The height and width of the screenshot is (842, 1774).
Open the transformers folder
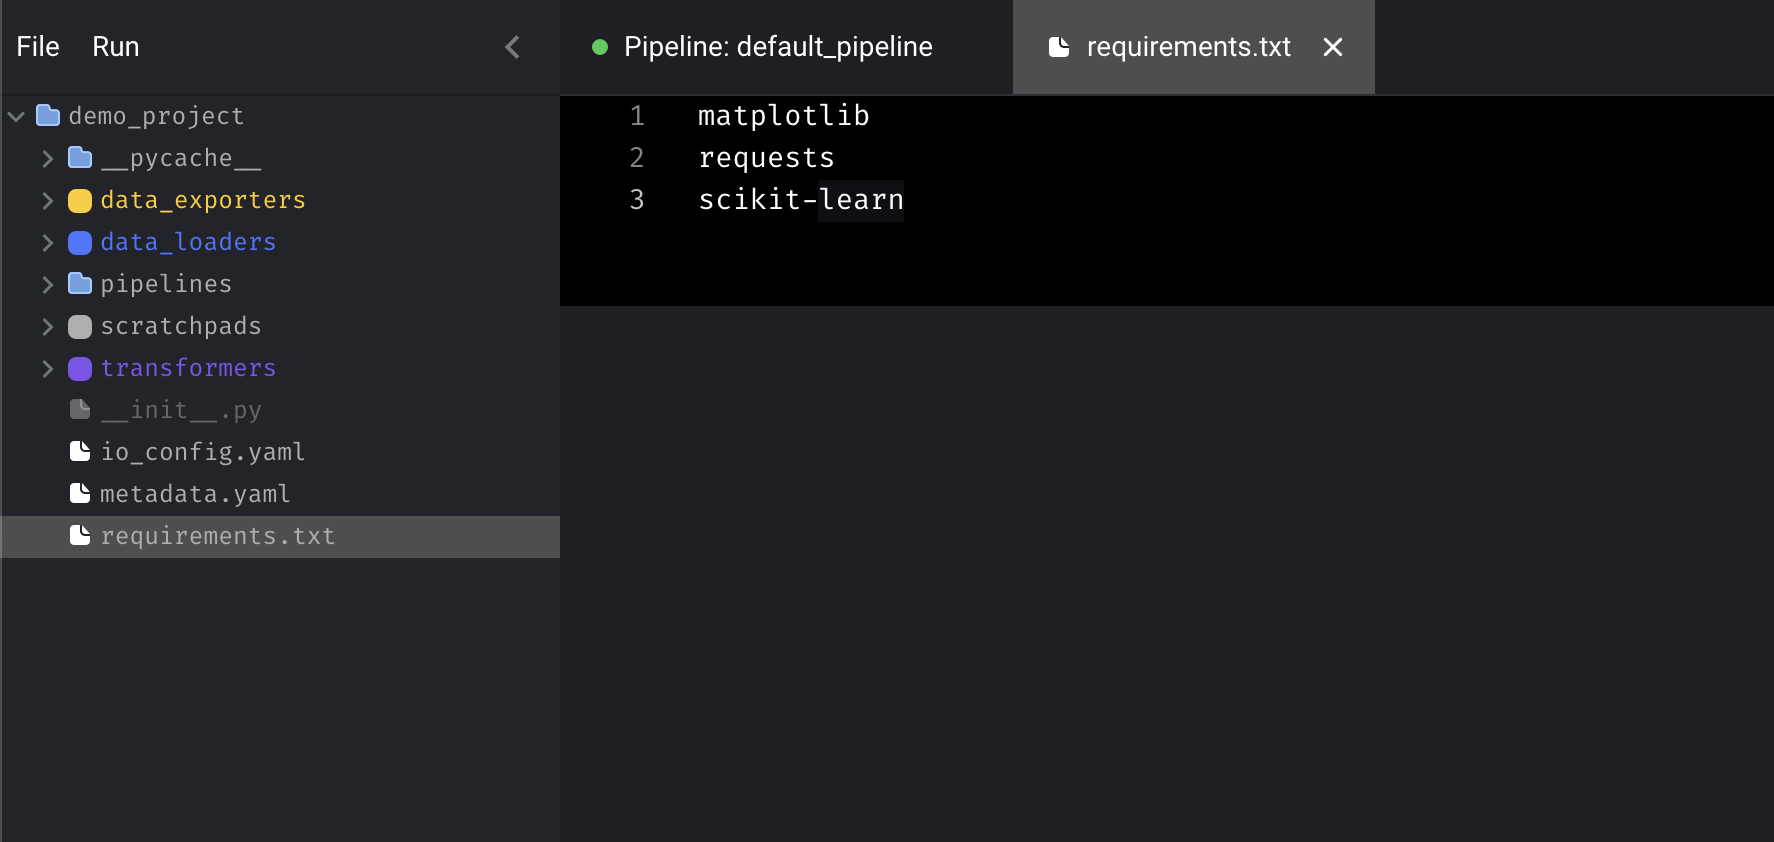click(188, 368)
